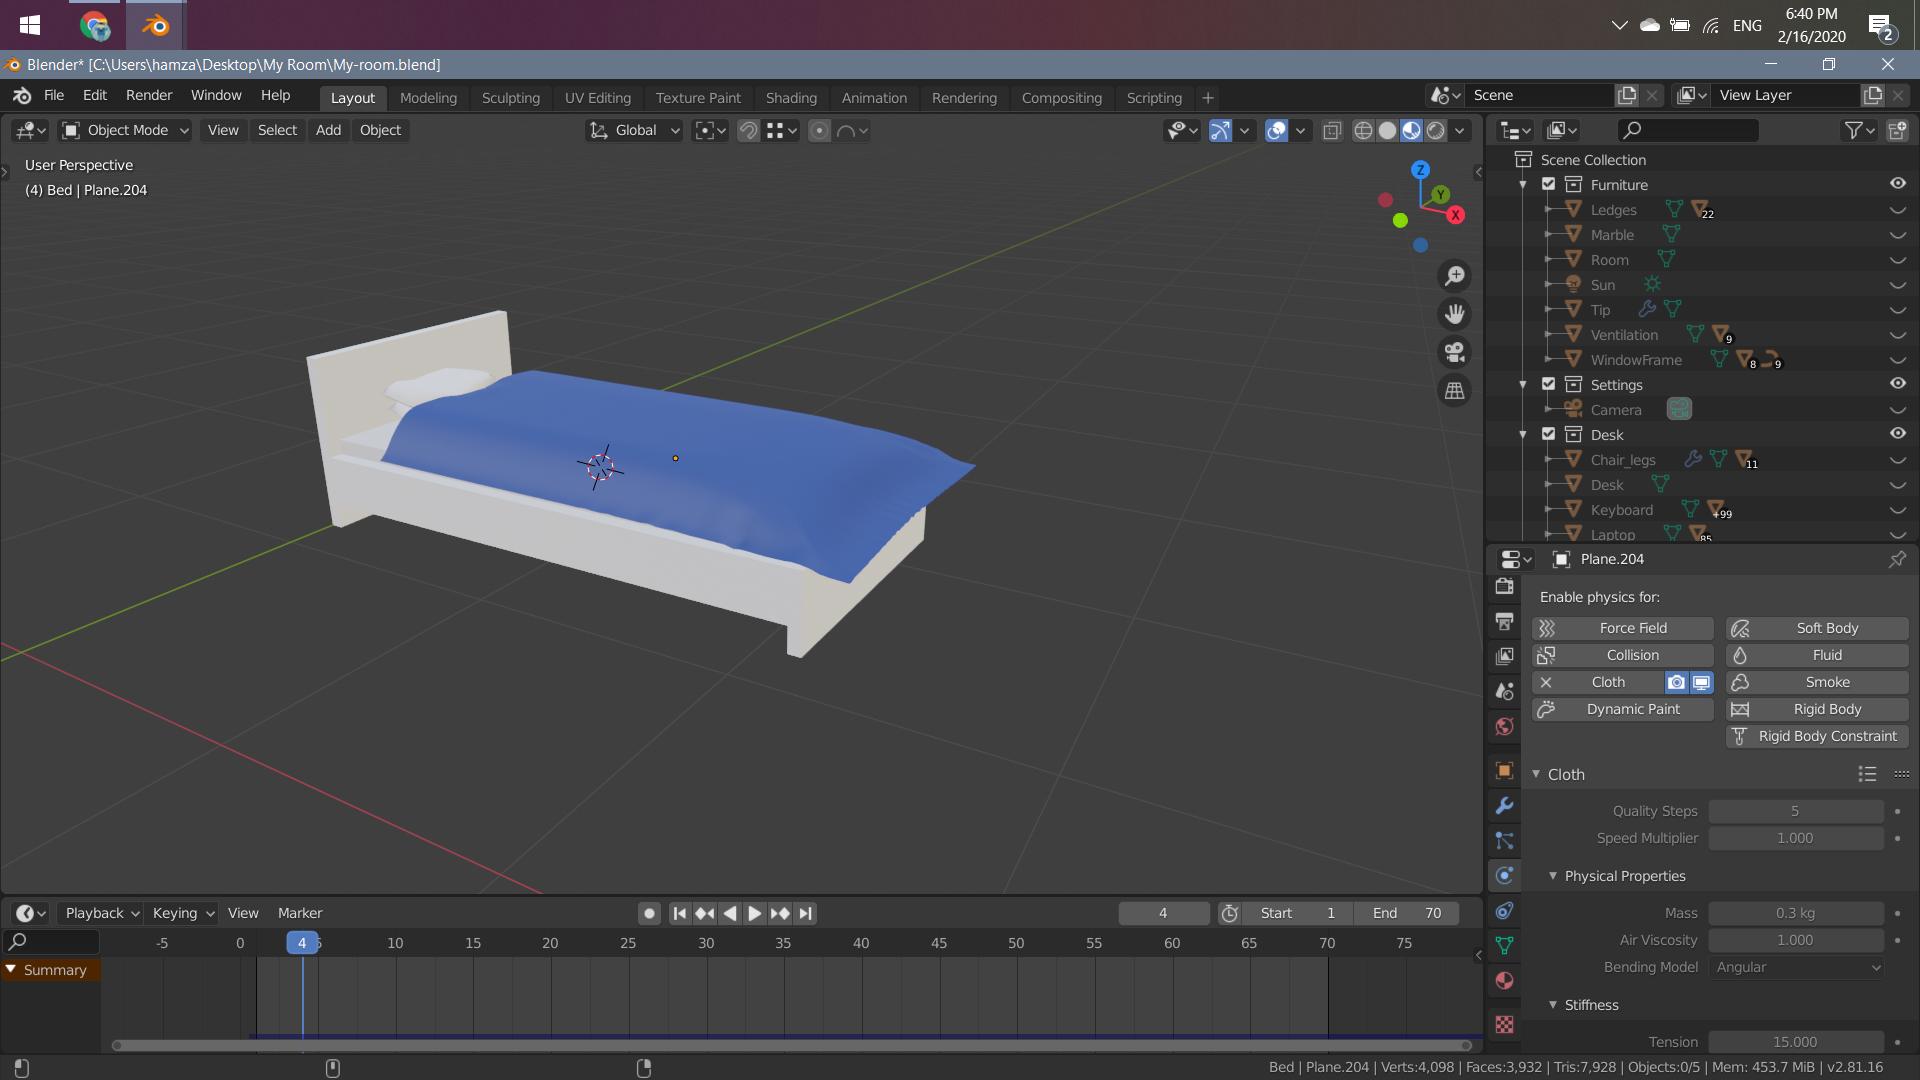The height and width of the screenshot is (1080, 1920).
Task: Select rendered viewport shading
Action: [x=1436, y=130]
